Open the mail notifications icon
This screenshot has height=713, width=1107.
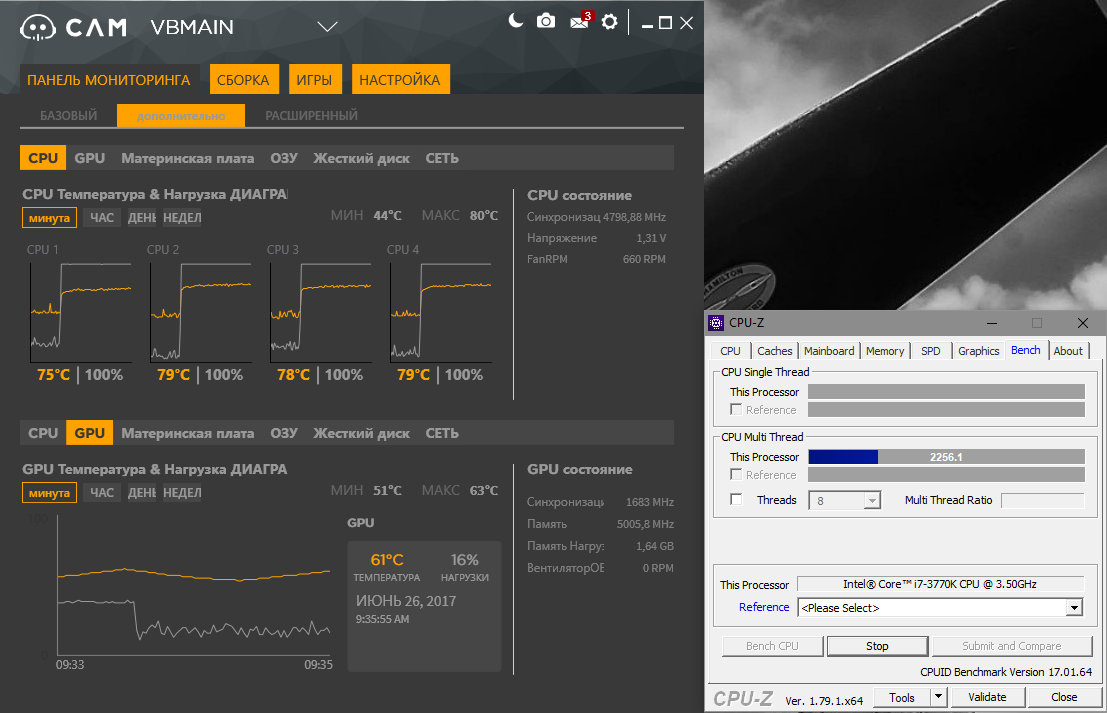tap(578, 22)
